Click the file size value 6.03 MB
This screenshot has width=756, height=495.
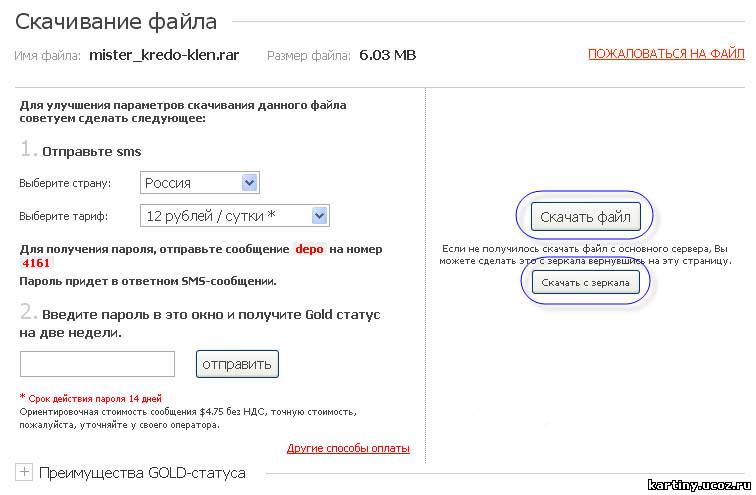[x=388, y=55]
